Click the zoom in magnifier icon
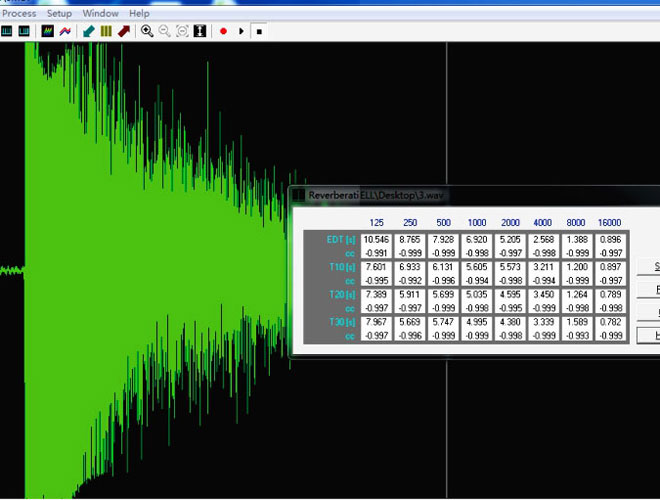This screenshot has height=500, width=660. tap(147, 31)
